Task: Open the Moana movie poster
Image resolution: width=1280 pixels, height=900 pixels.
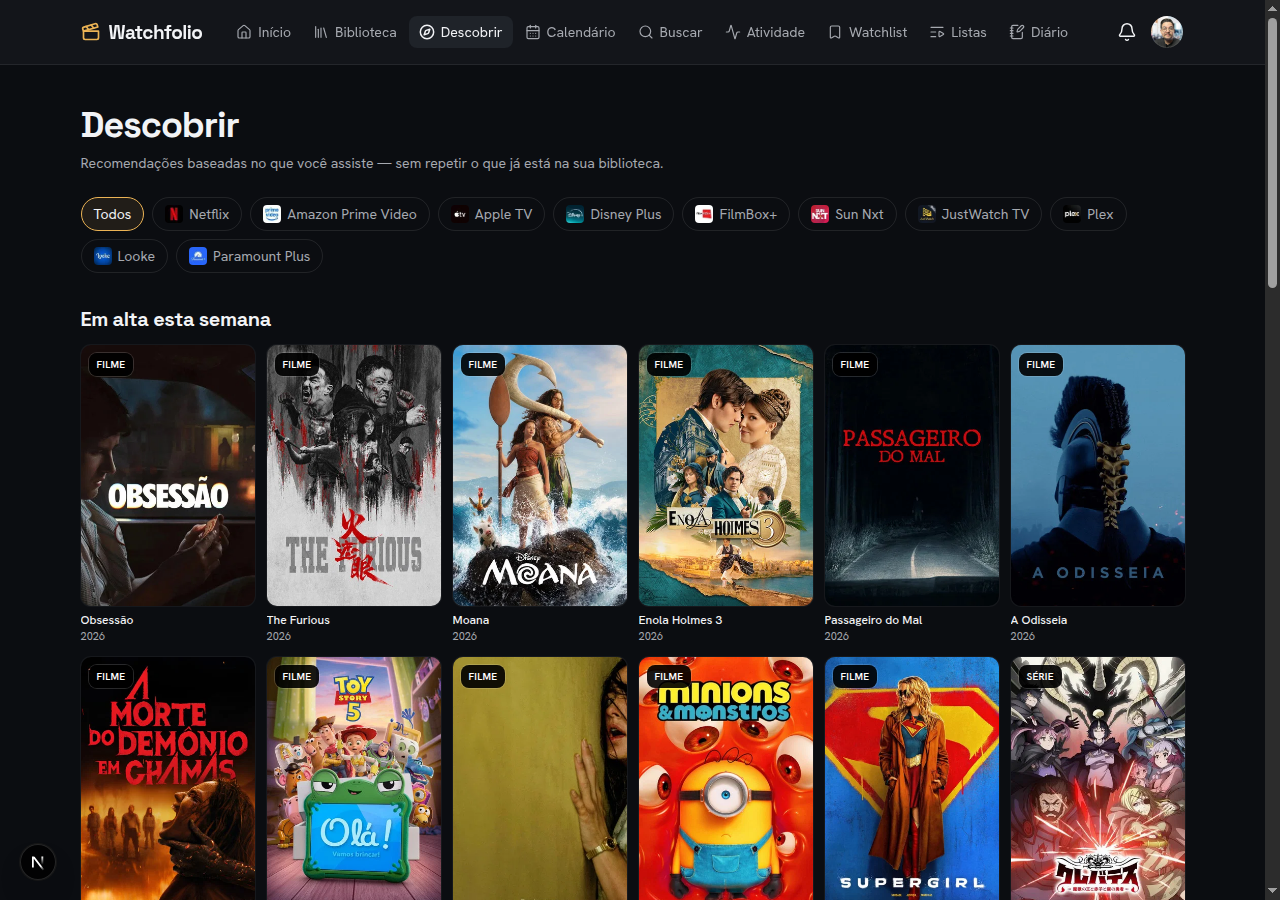Action: tap(540, 475)
